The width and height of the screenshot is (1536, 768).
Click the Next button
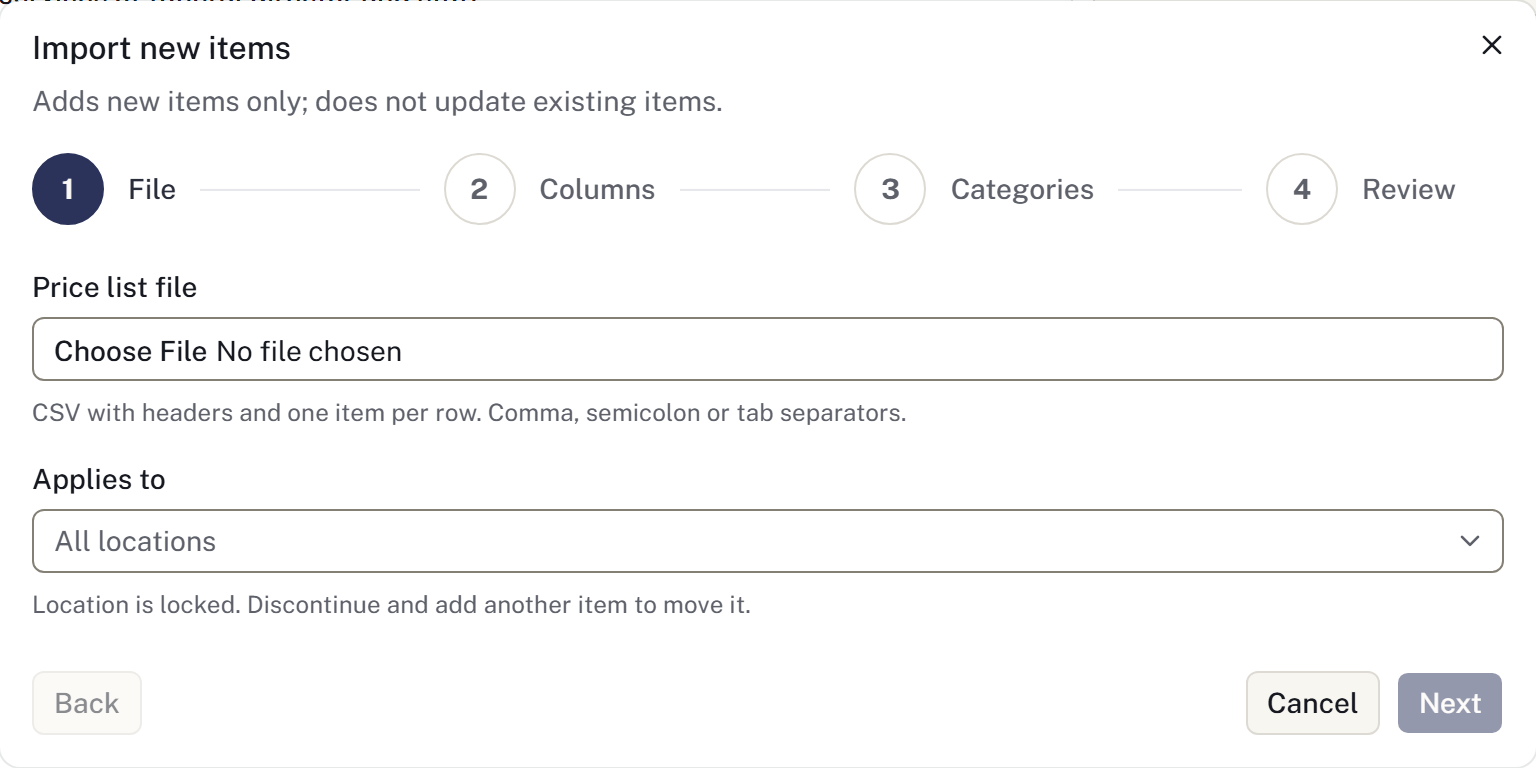[1449, 703]
